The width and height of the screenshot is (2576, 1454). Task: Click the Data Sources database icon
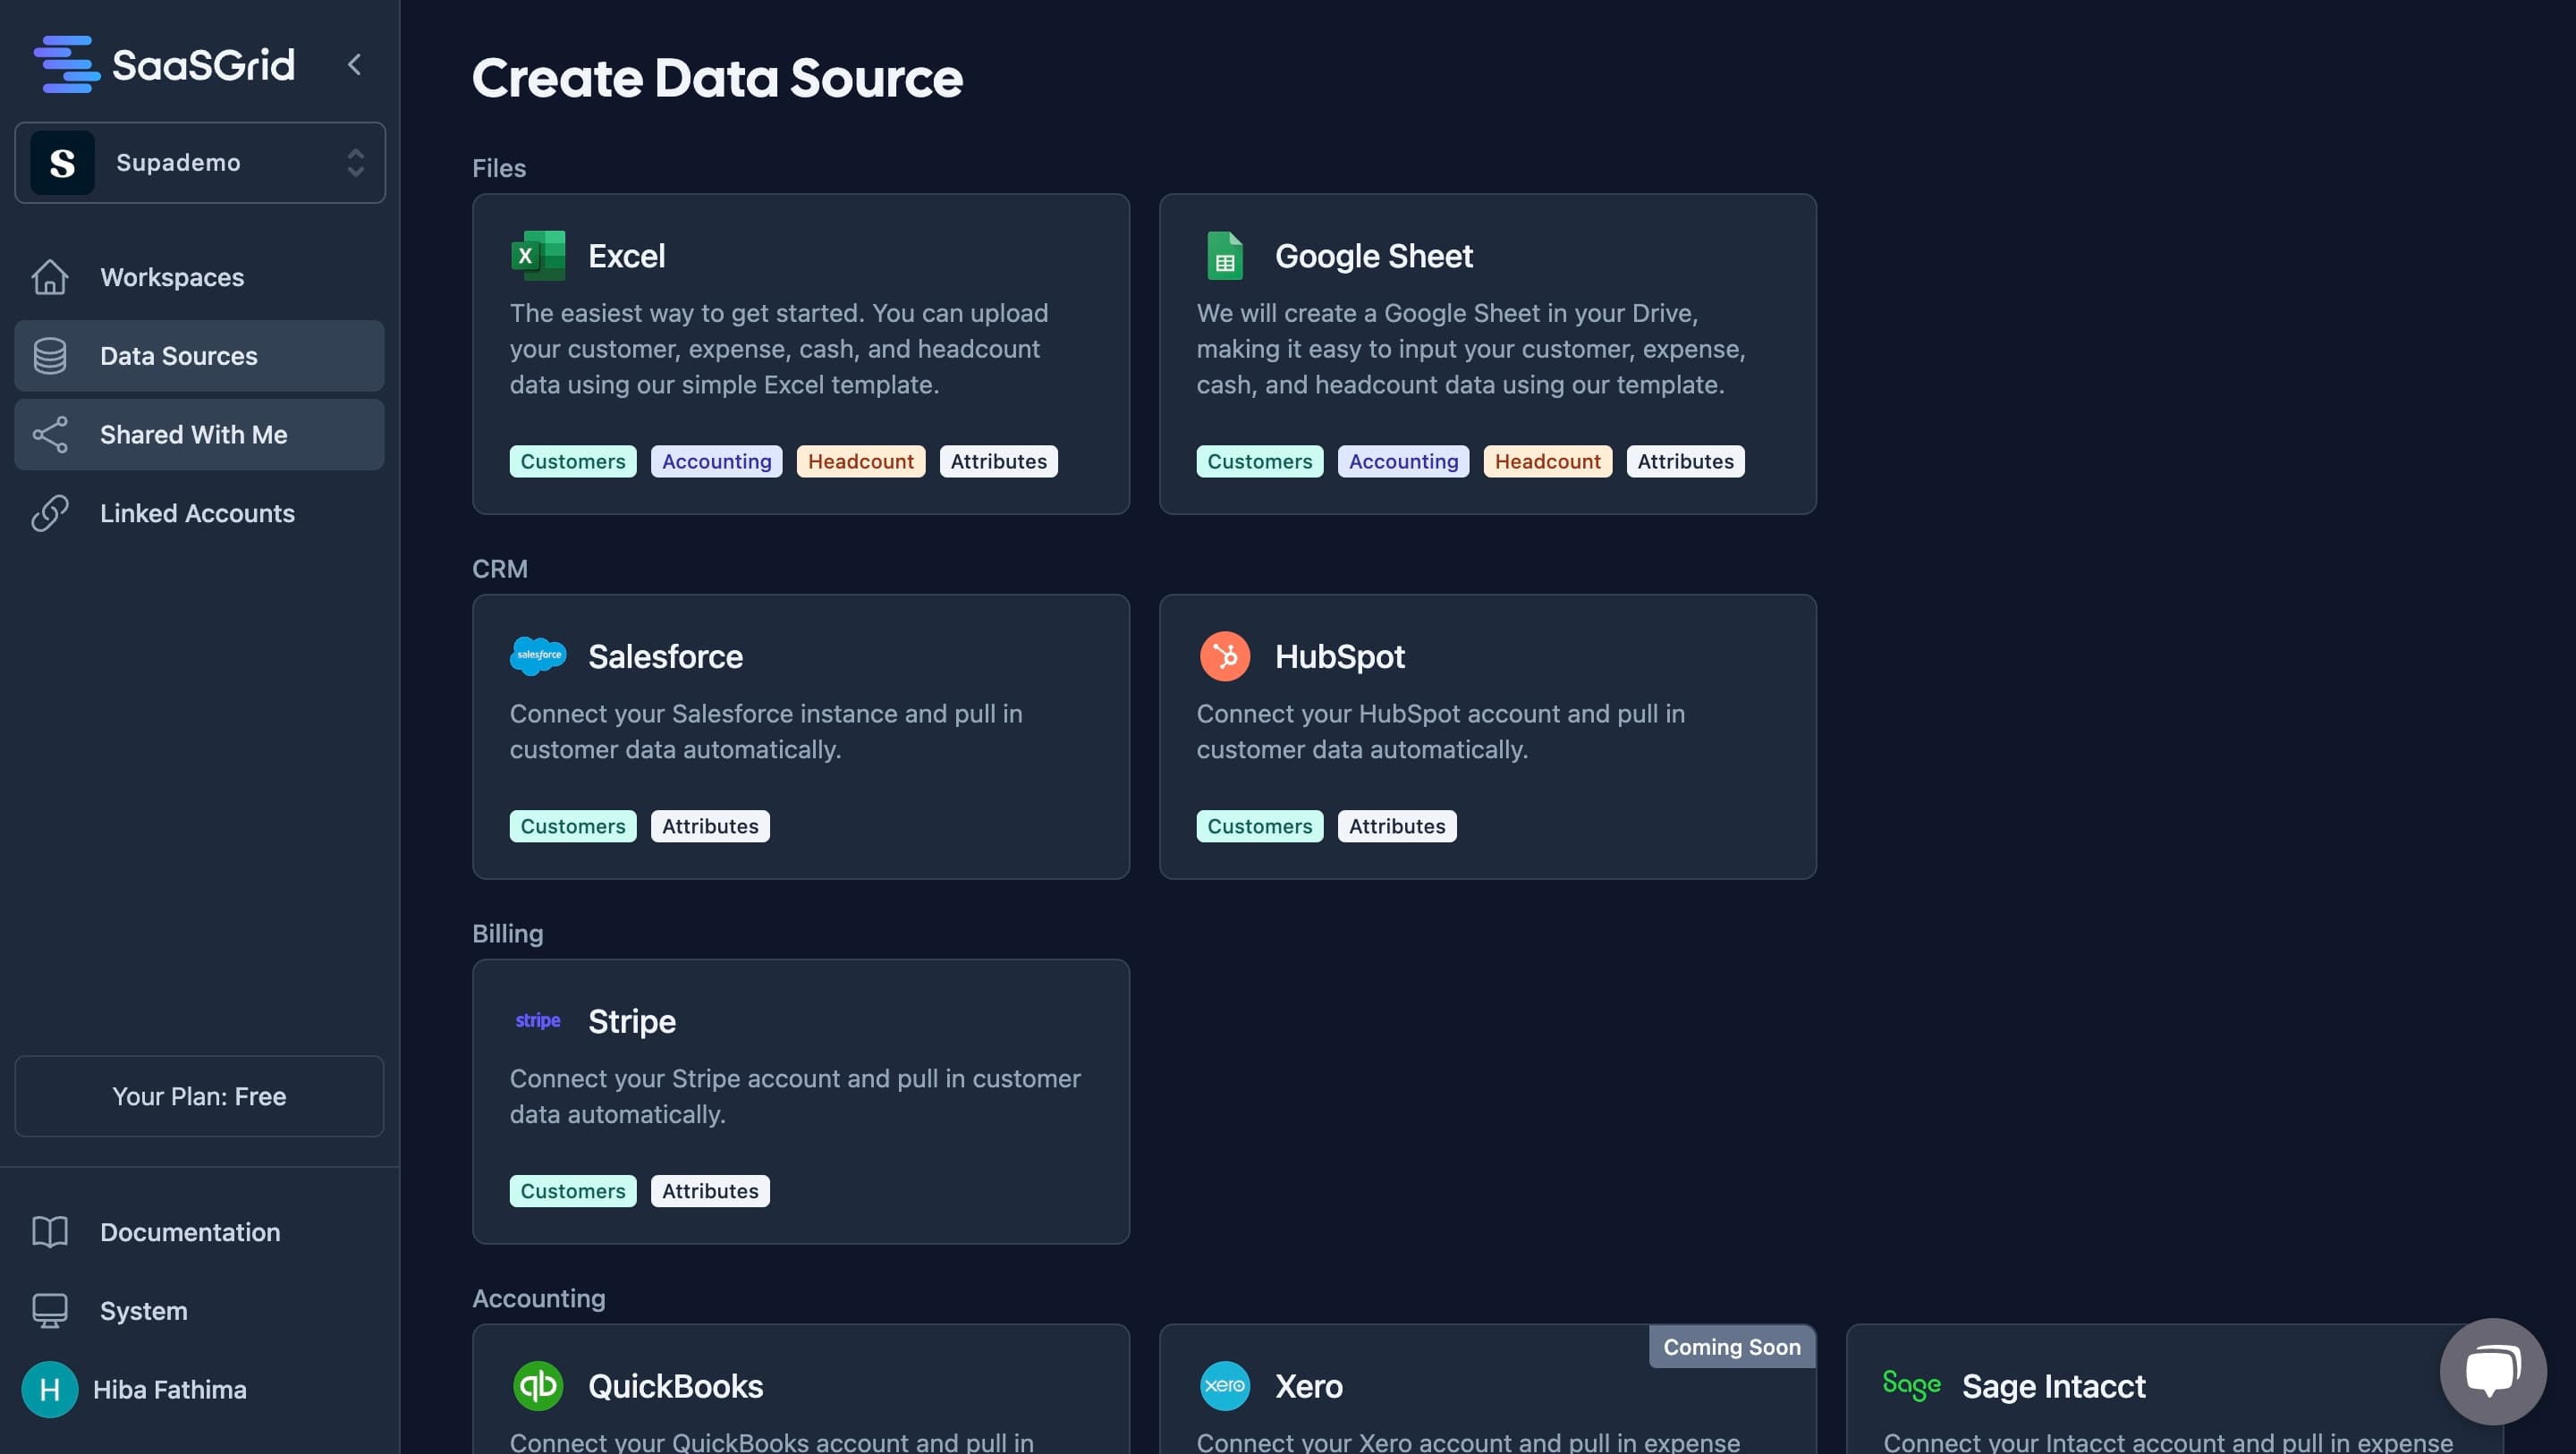point(50,356)
